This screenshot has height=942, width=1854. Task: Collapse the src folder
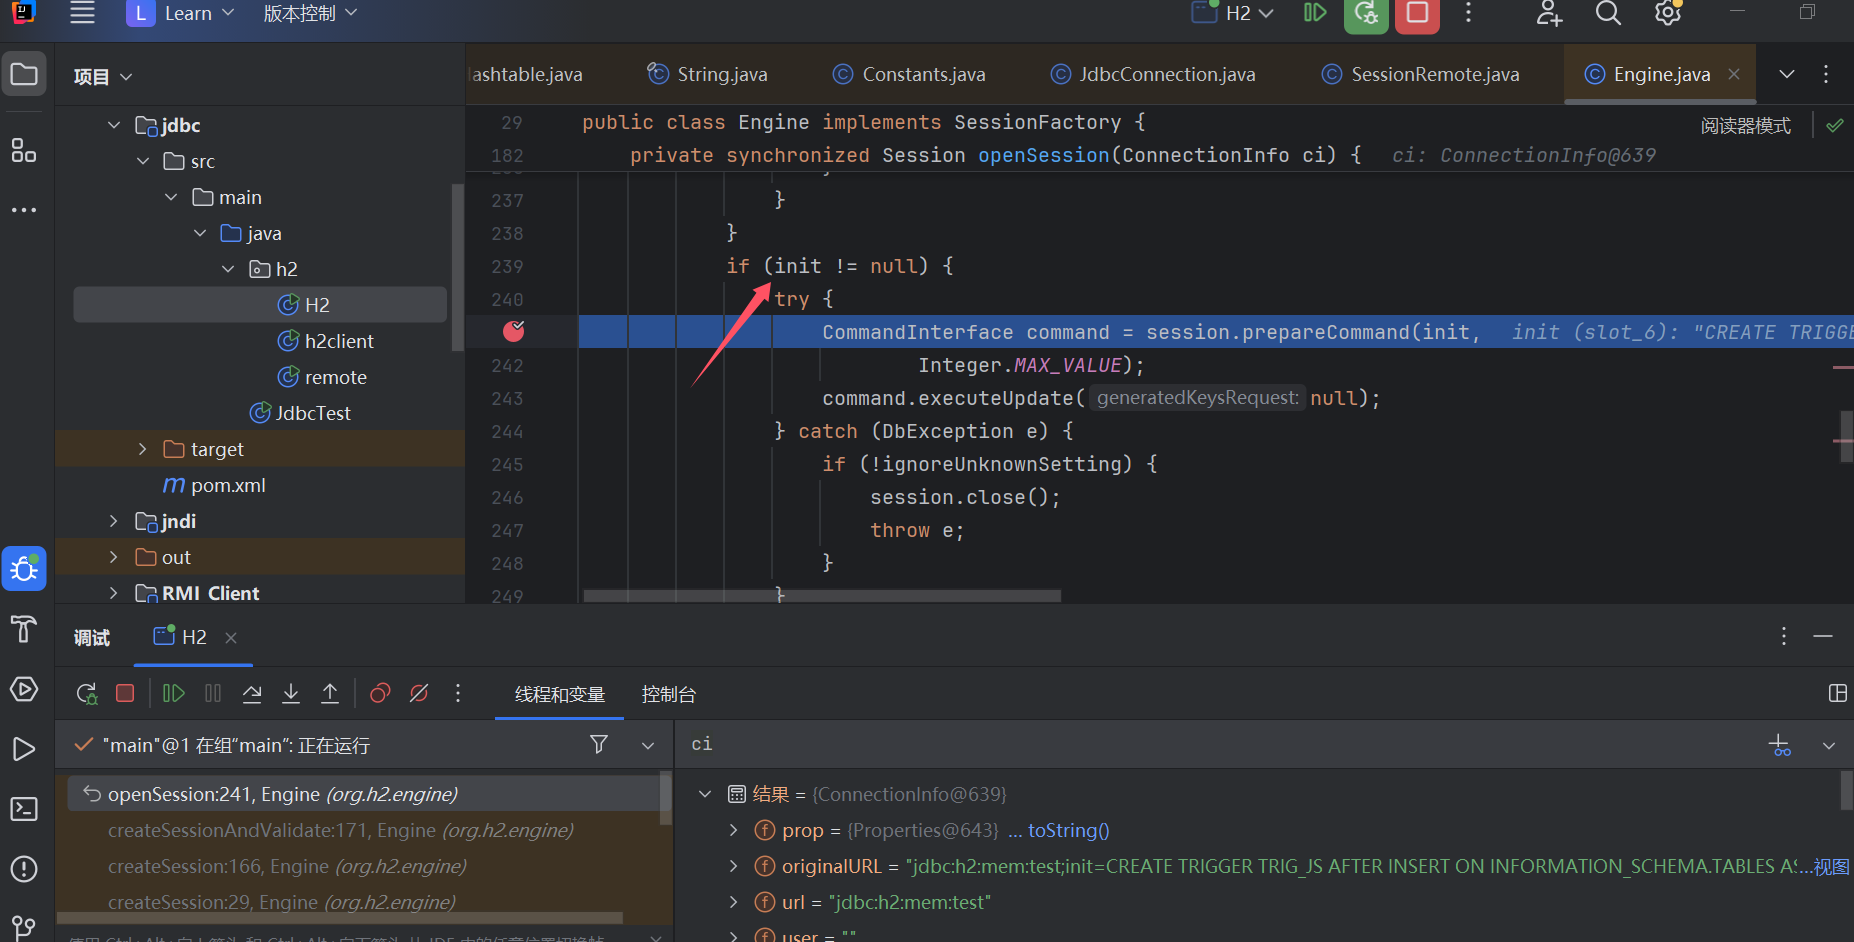point(143,161)
